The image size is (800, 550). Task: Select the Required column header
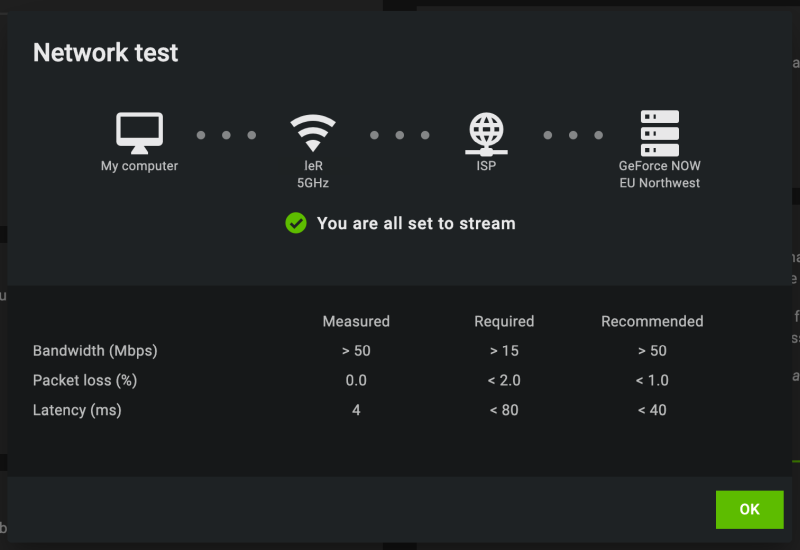tap(504, 321)
